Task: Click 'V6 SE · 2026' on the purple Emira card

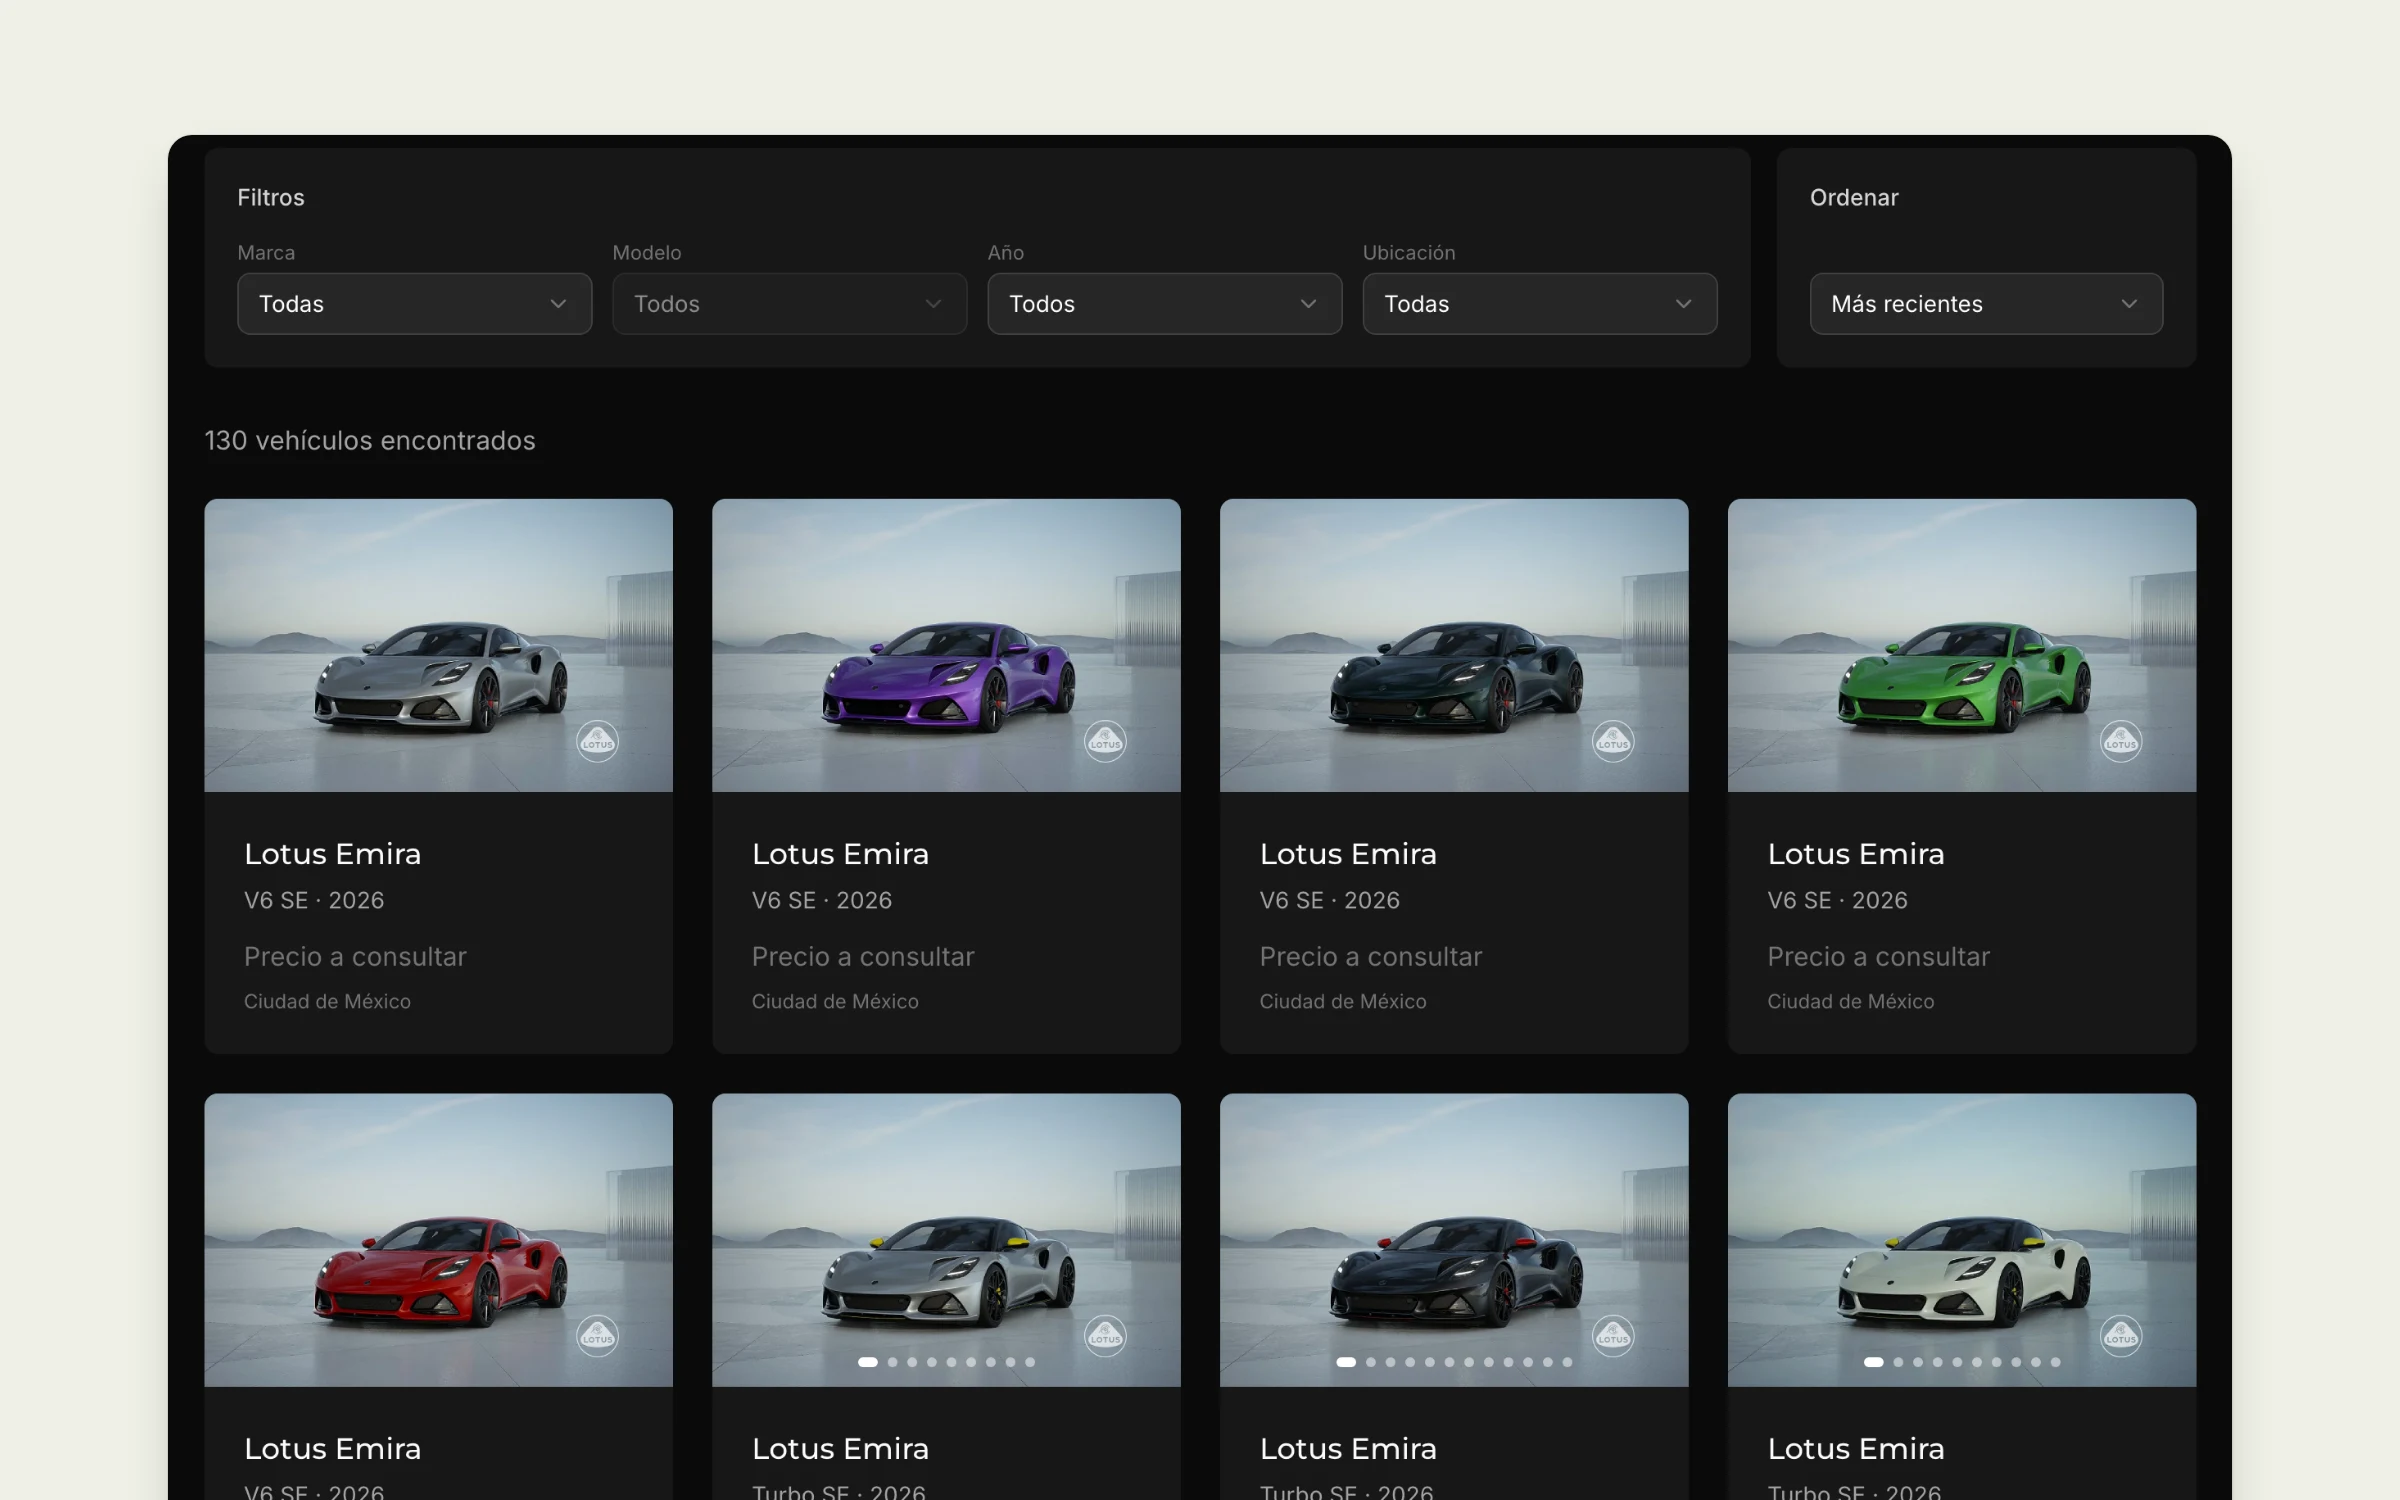Action: pos(822,901)
